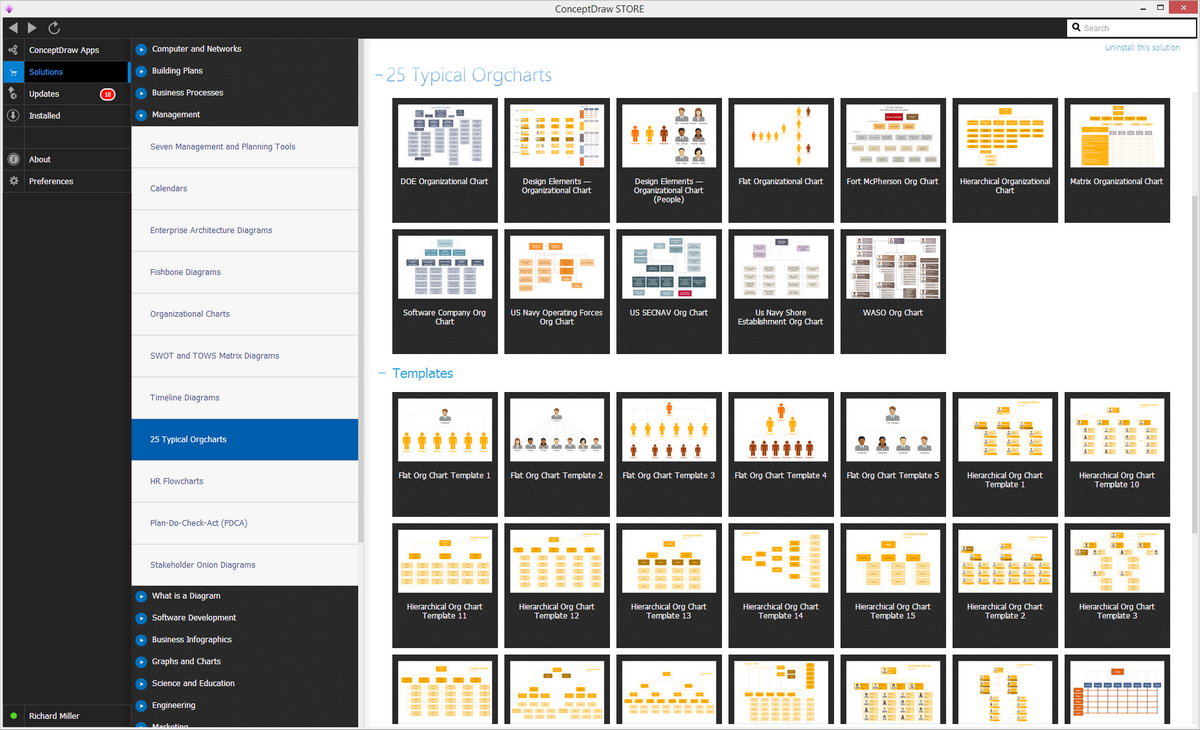Select Plan-Do-Check-Act (PDCA)
The width and height of the screenshot is (1200, 730).
click(244, 523)
